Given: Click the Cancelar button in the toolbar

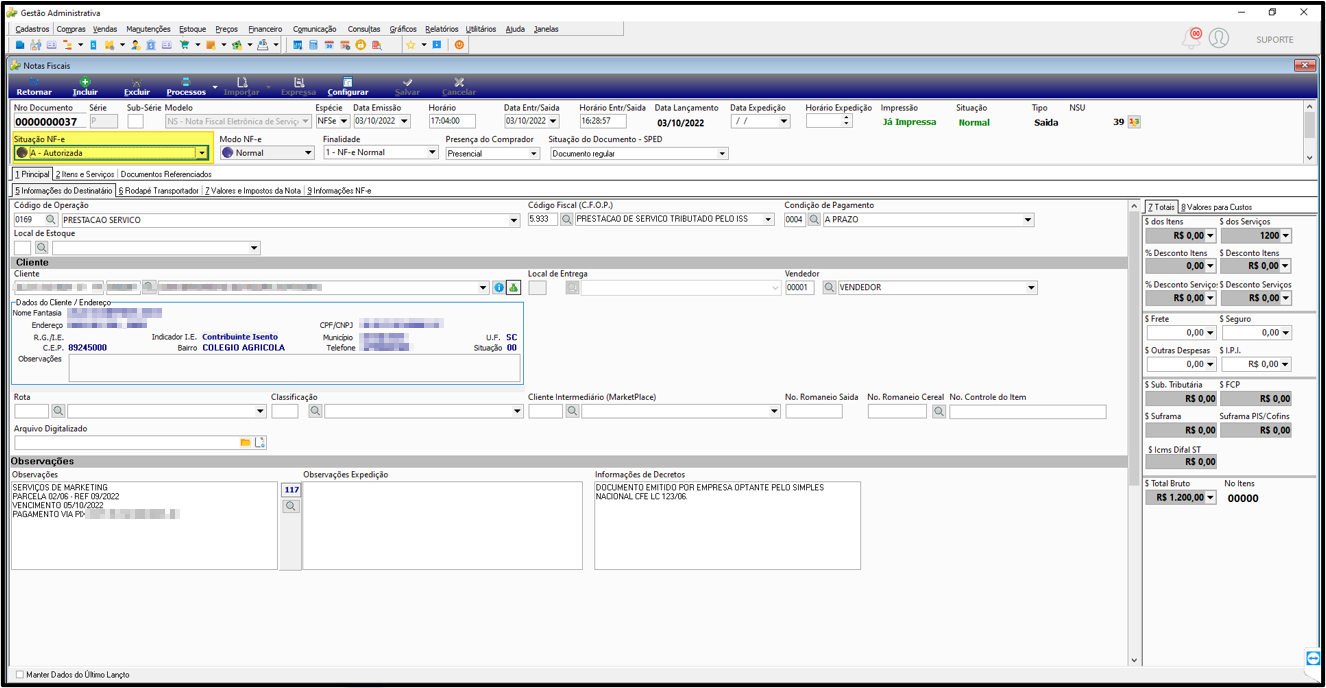Looking at the screenshot, I should tap(458, 87).
